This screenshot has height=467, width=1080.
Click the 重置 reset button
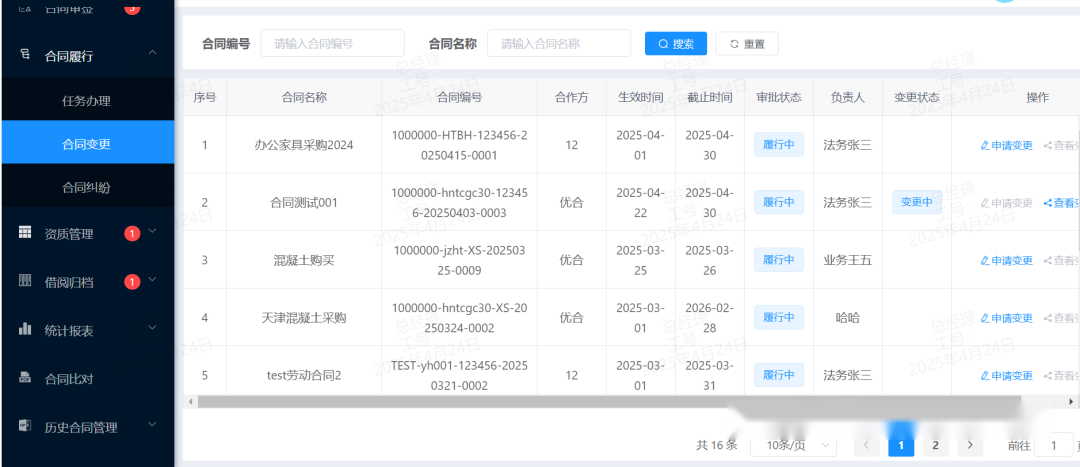click(x=747, y=44)
